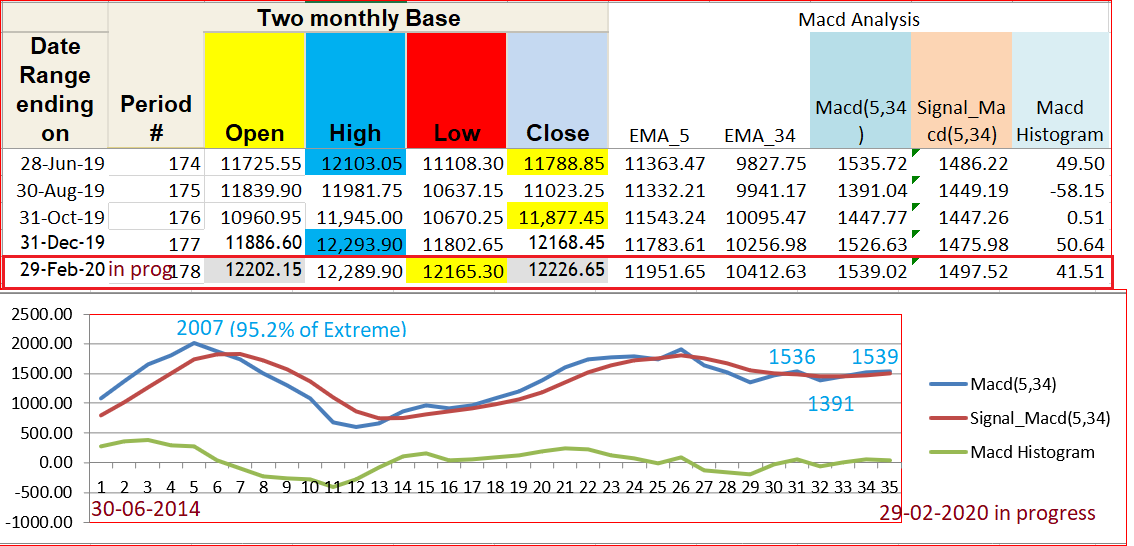Select the blue High column header

click(356, 90)
